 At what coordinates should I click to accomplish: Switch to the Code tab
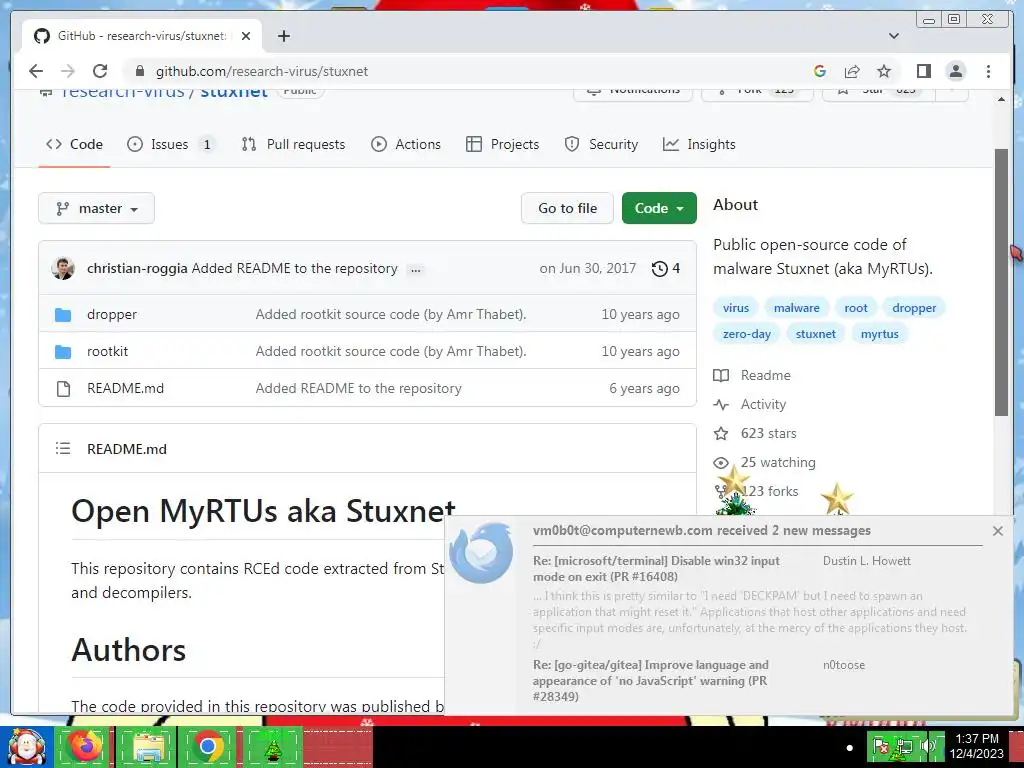pos(74,144)
